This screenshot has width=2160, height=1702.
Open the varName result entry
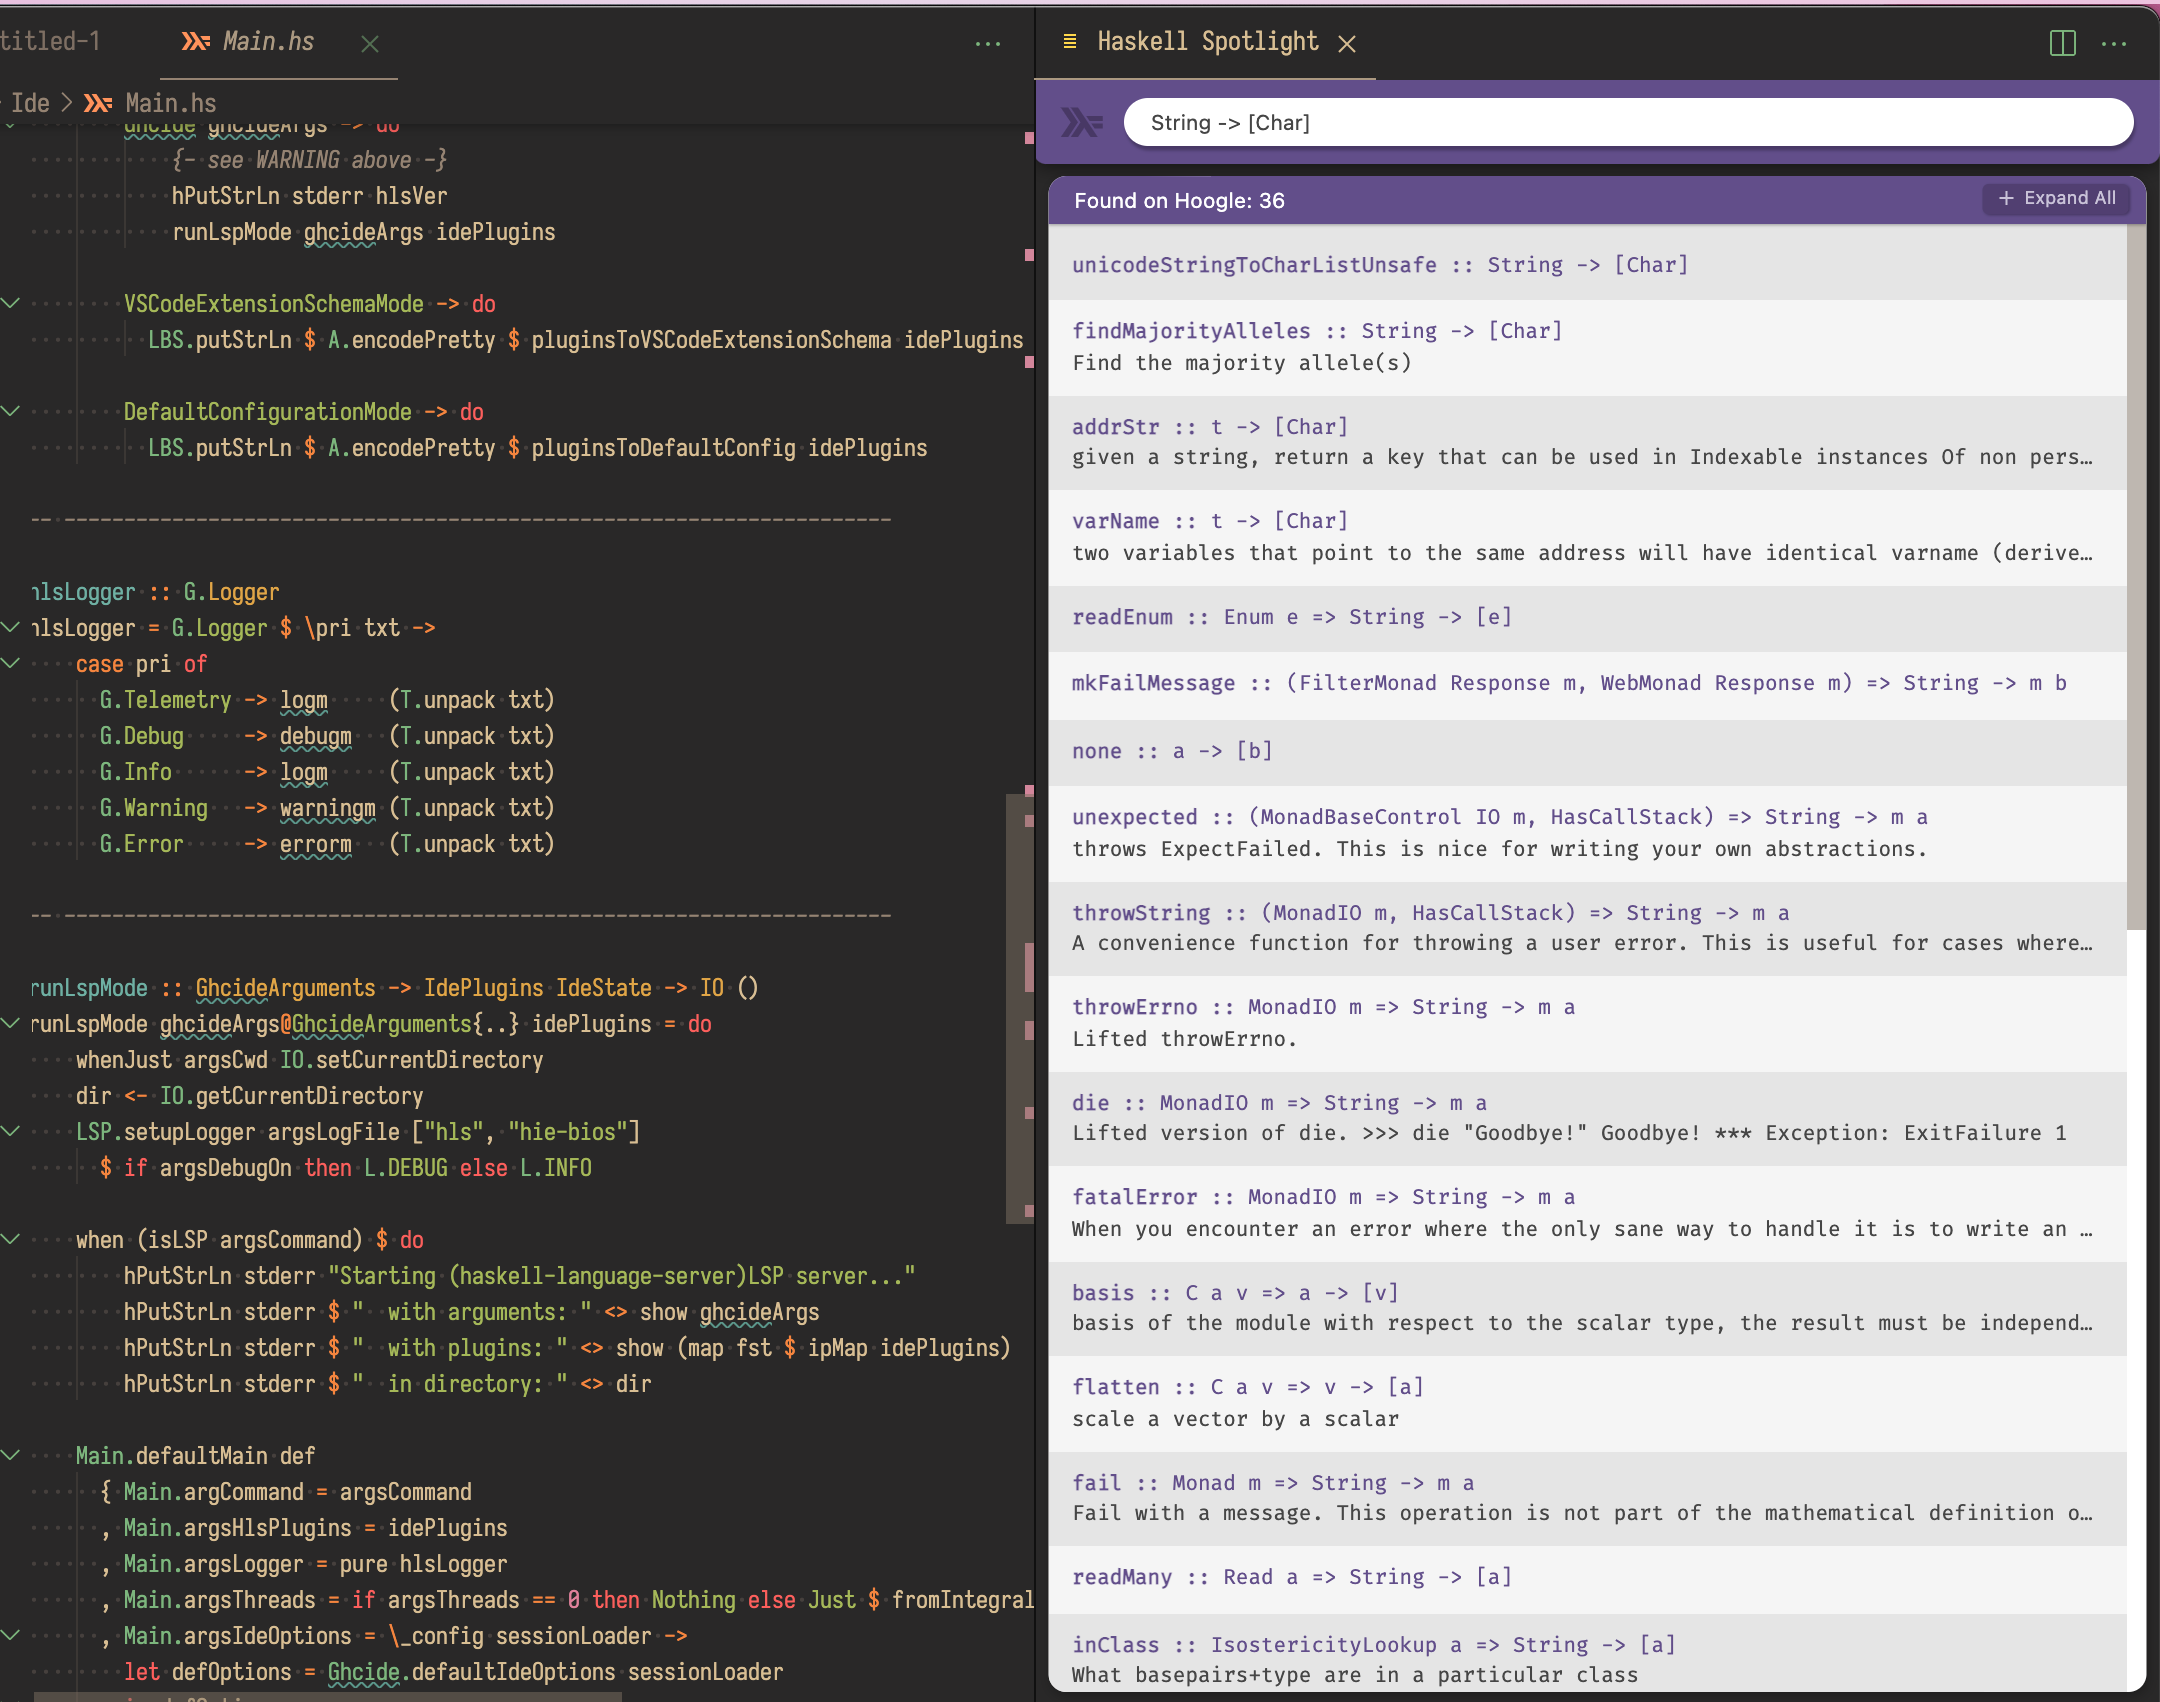pos(1587,537)
